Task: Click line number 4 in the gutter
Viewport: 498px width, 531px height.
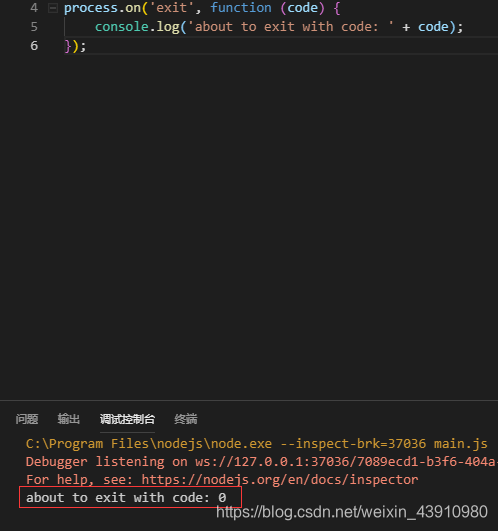Action: point(34,8)
